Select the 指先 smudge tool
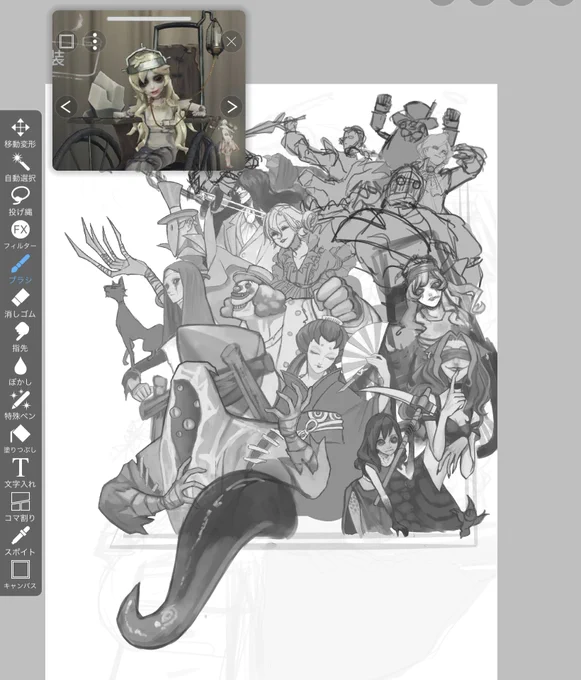This screenshot has width=581, height=680. click(20, 337)
